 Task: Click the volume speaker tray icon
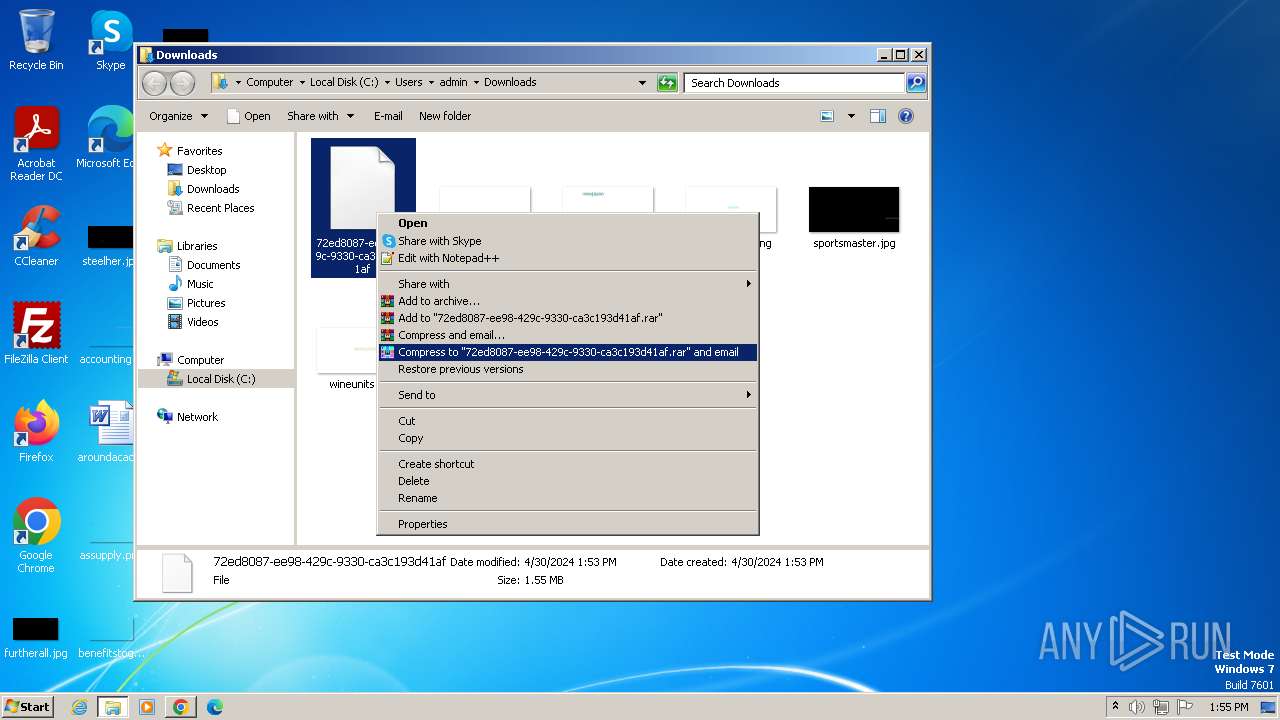point(1137,707)
